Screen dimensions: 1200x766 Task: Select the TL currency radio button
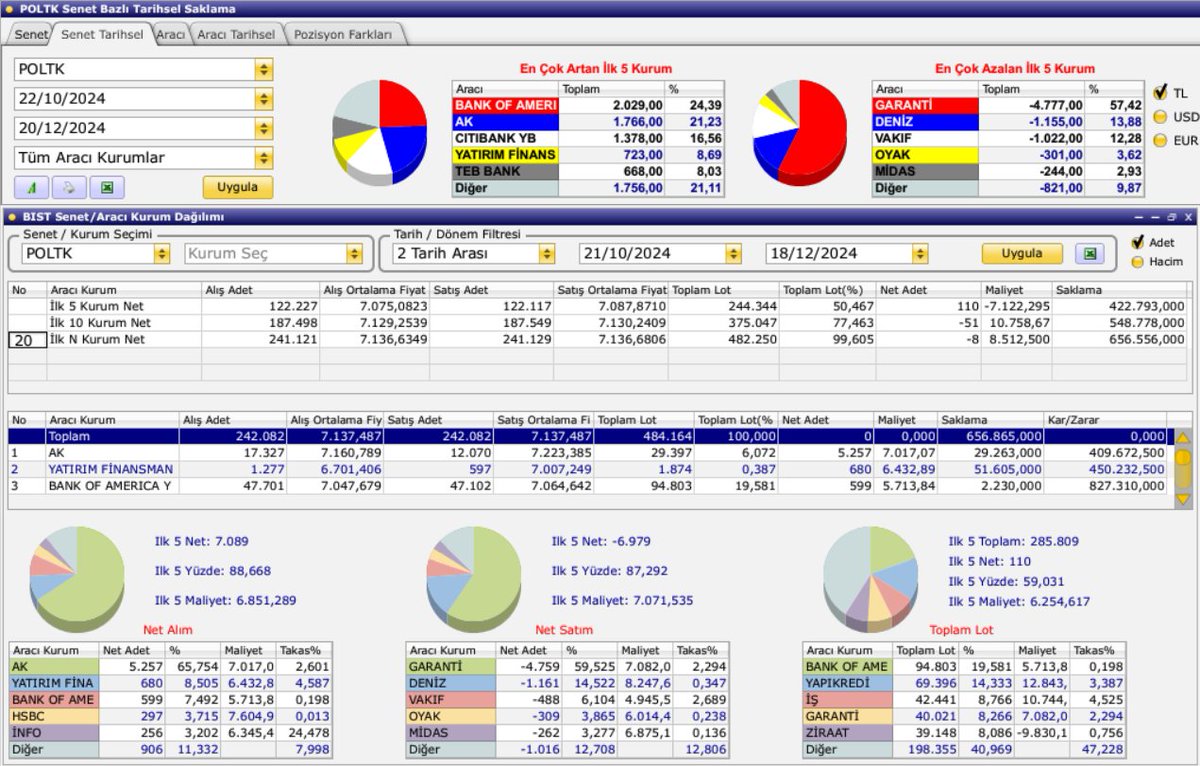tap(1160, 92)
